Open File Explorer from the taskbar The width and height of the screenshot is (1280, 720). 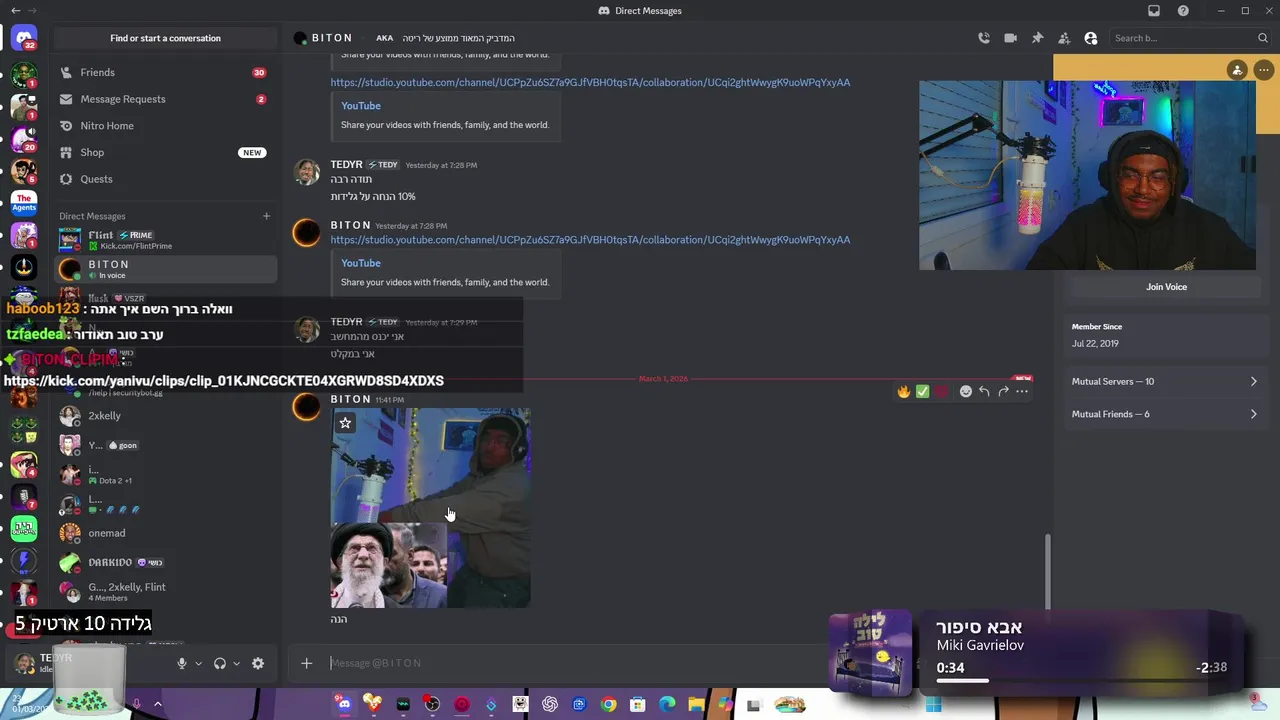pyautogui.click(x=696, y=704)
